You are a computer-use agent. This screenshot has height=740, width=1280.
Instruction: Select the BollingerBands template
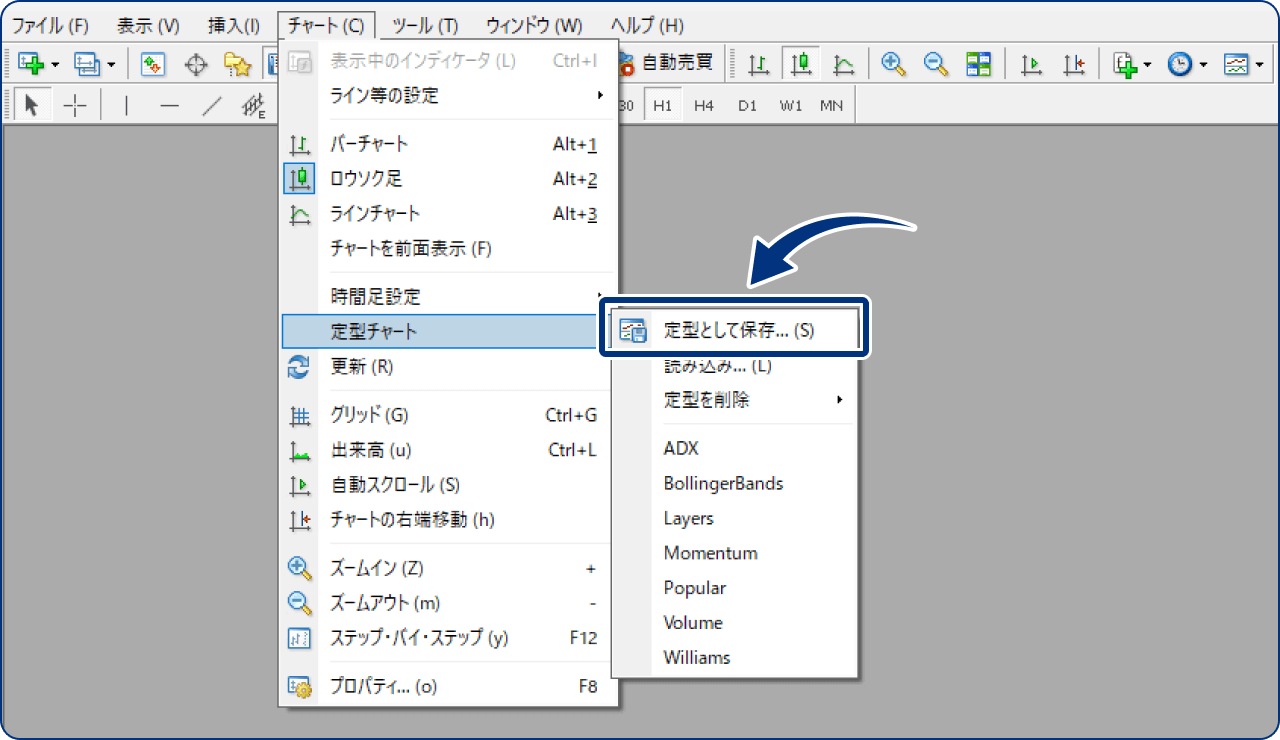pyautogui.click(x=723, y=483)
